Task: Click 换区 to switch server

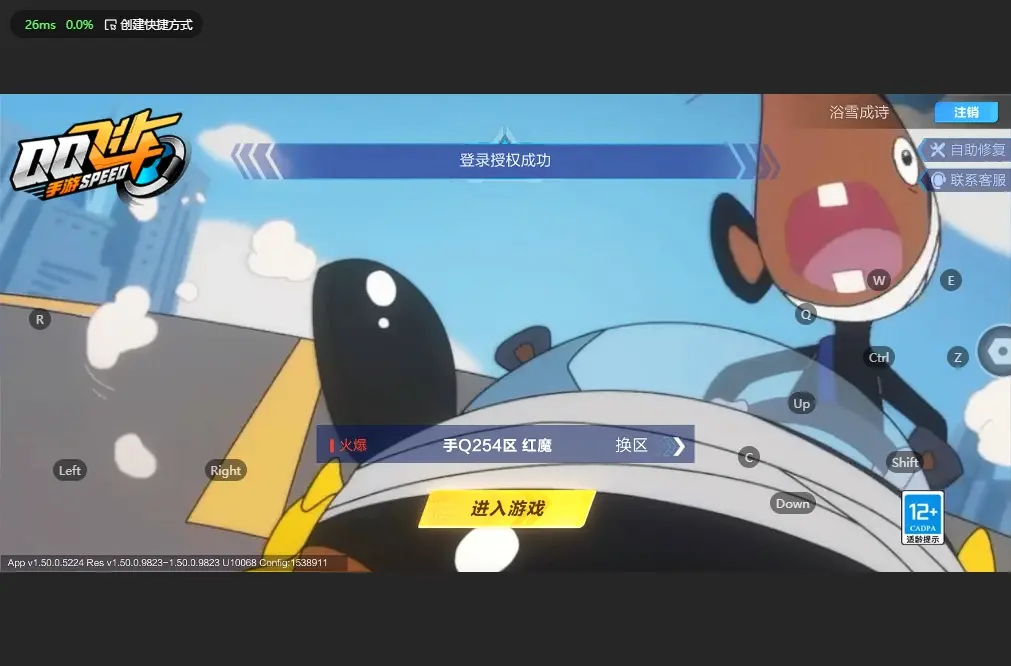Action: click(649, 446)
